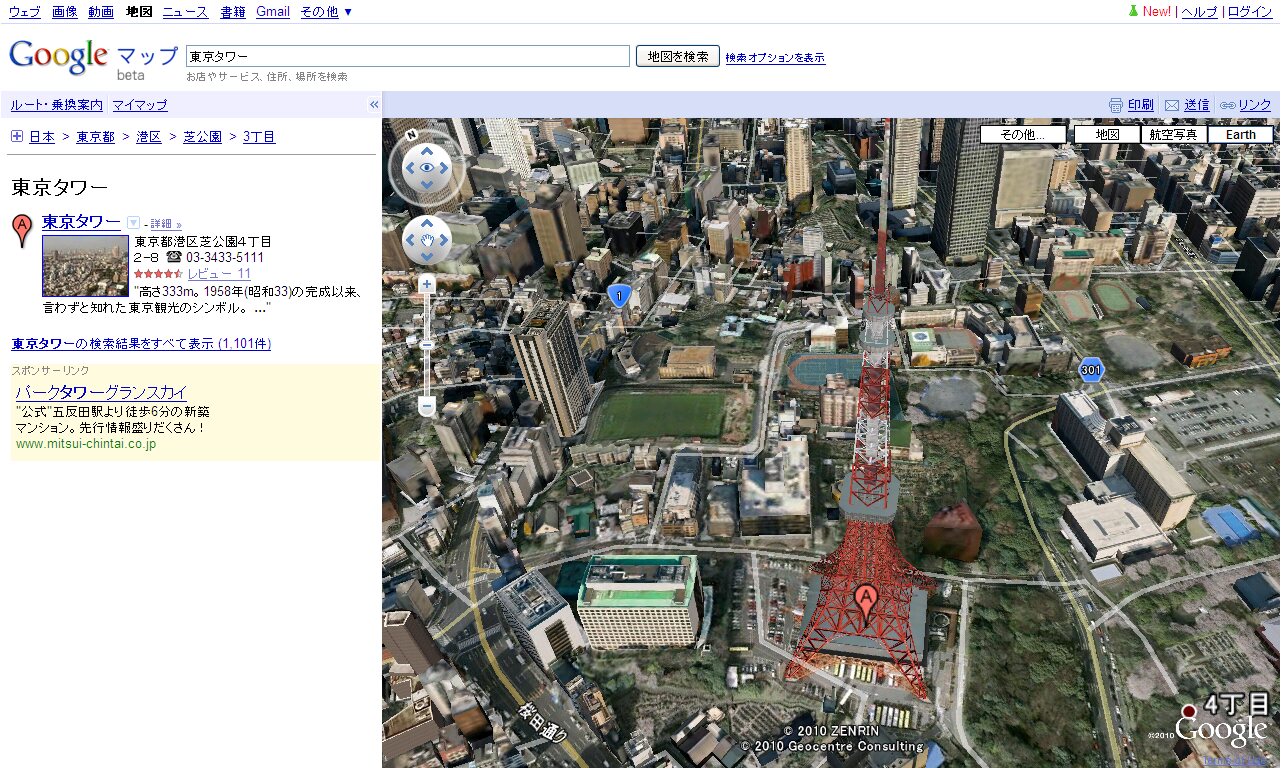This screenshot has height=768, width=1281.
Task: Click the 東京タワー search input field
Action: [x=407, y=56]
